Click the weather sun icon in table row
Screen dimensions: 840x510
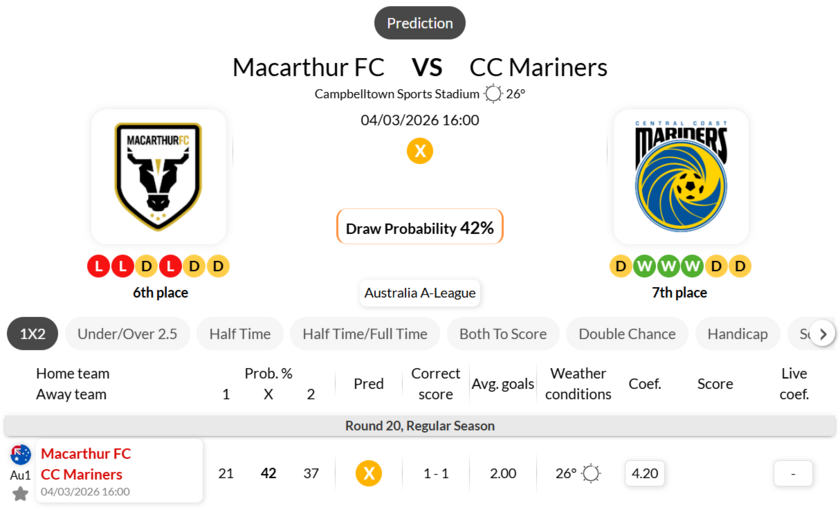(591, 473)
